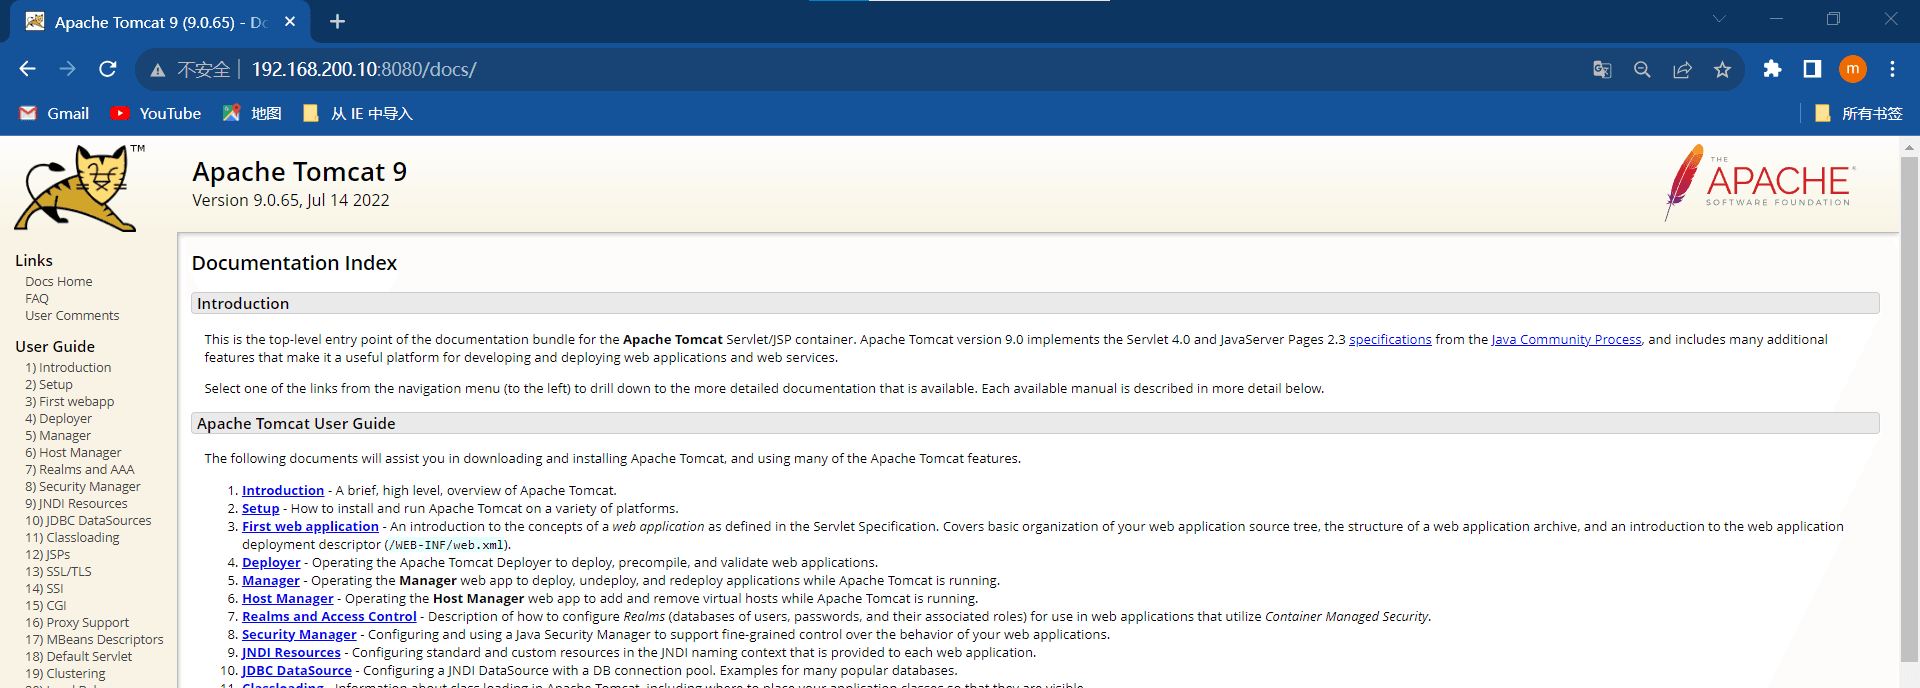
Task: Open Docs Home sidebar link
Action: pos(59,282)
